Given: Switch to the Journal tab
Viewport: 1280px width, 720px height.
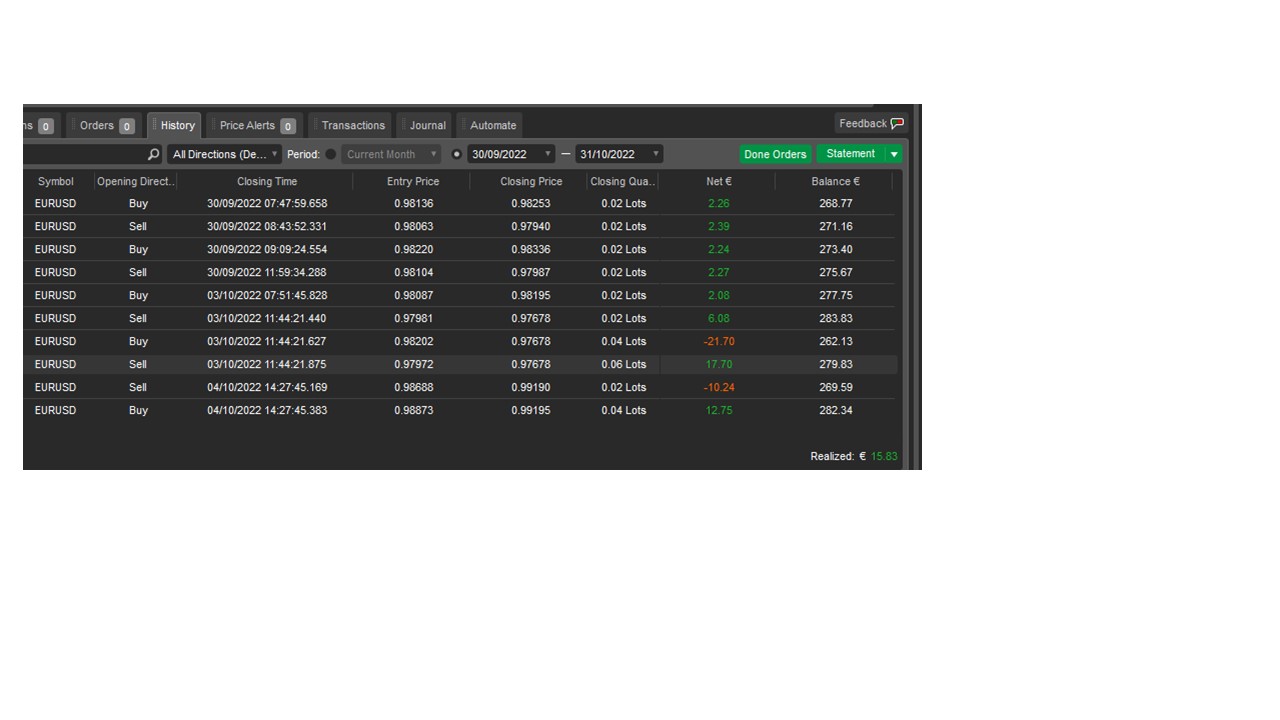Looking at the screenshot, I should pyautogui.click(x=425, y=125).
